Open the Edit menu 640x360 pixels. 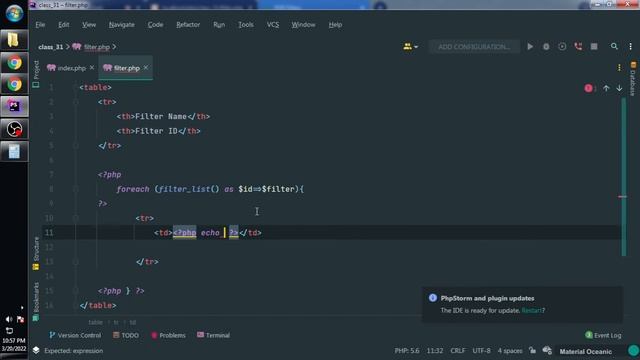(63, 24)
